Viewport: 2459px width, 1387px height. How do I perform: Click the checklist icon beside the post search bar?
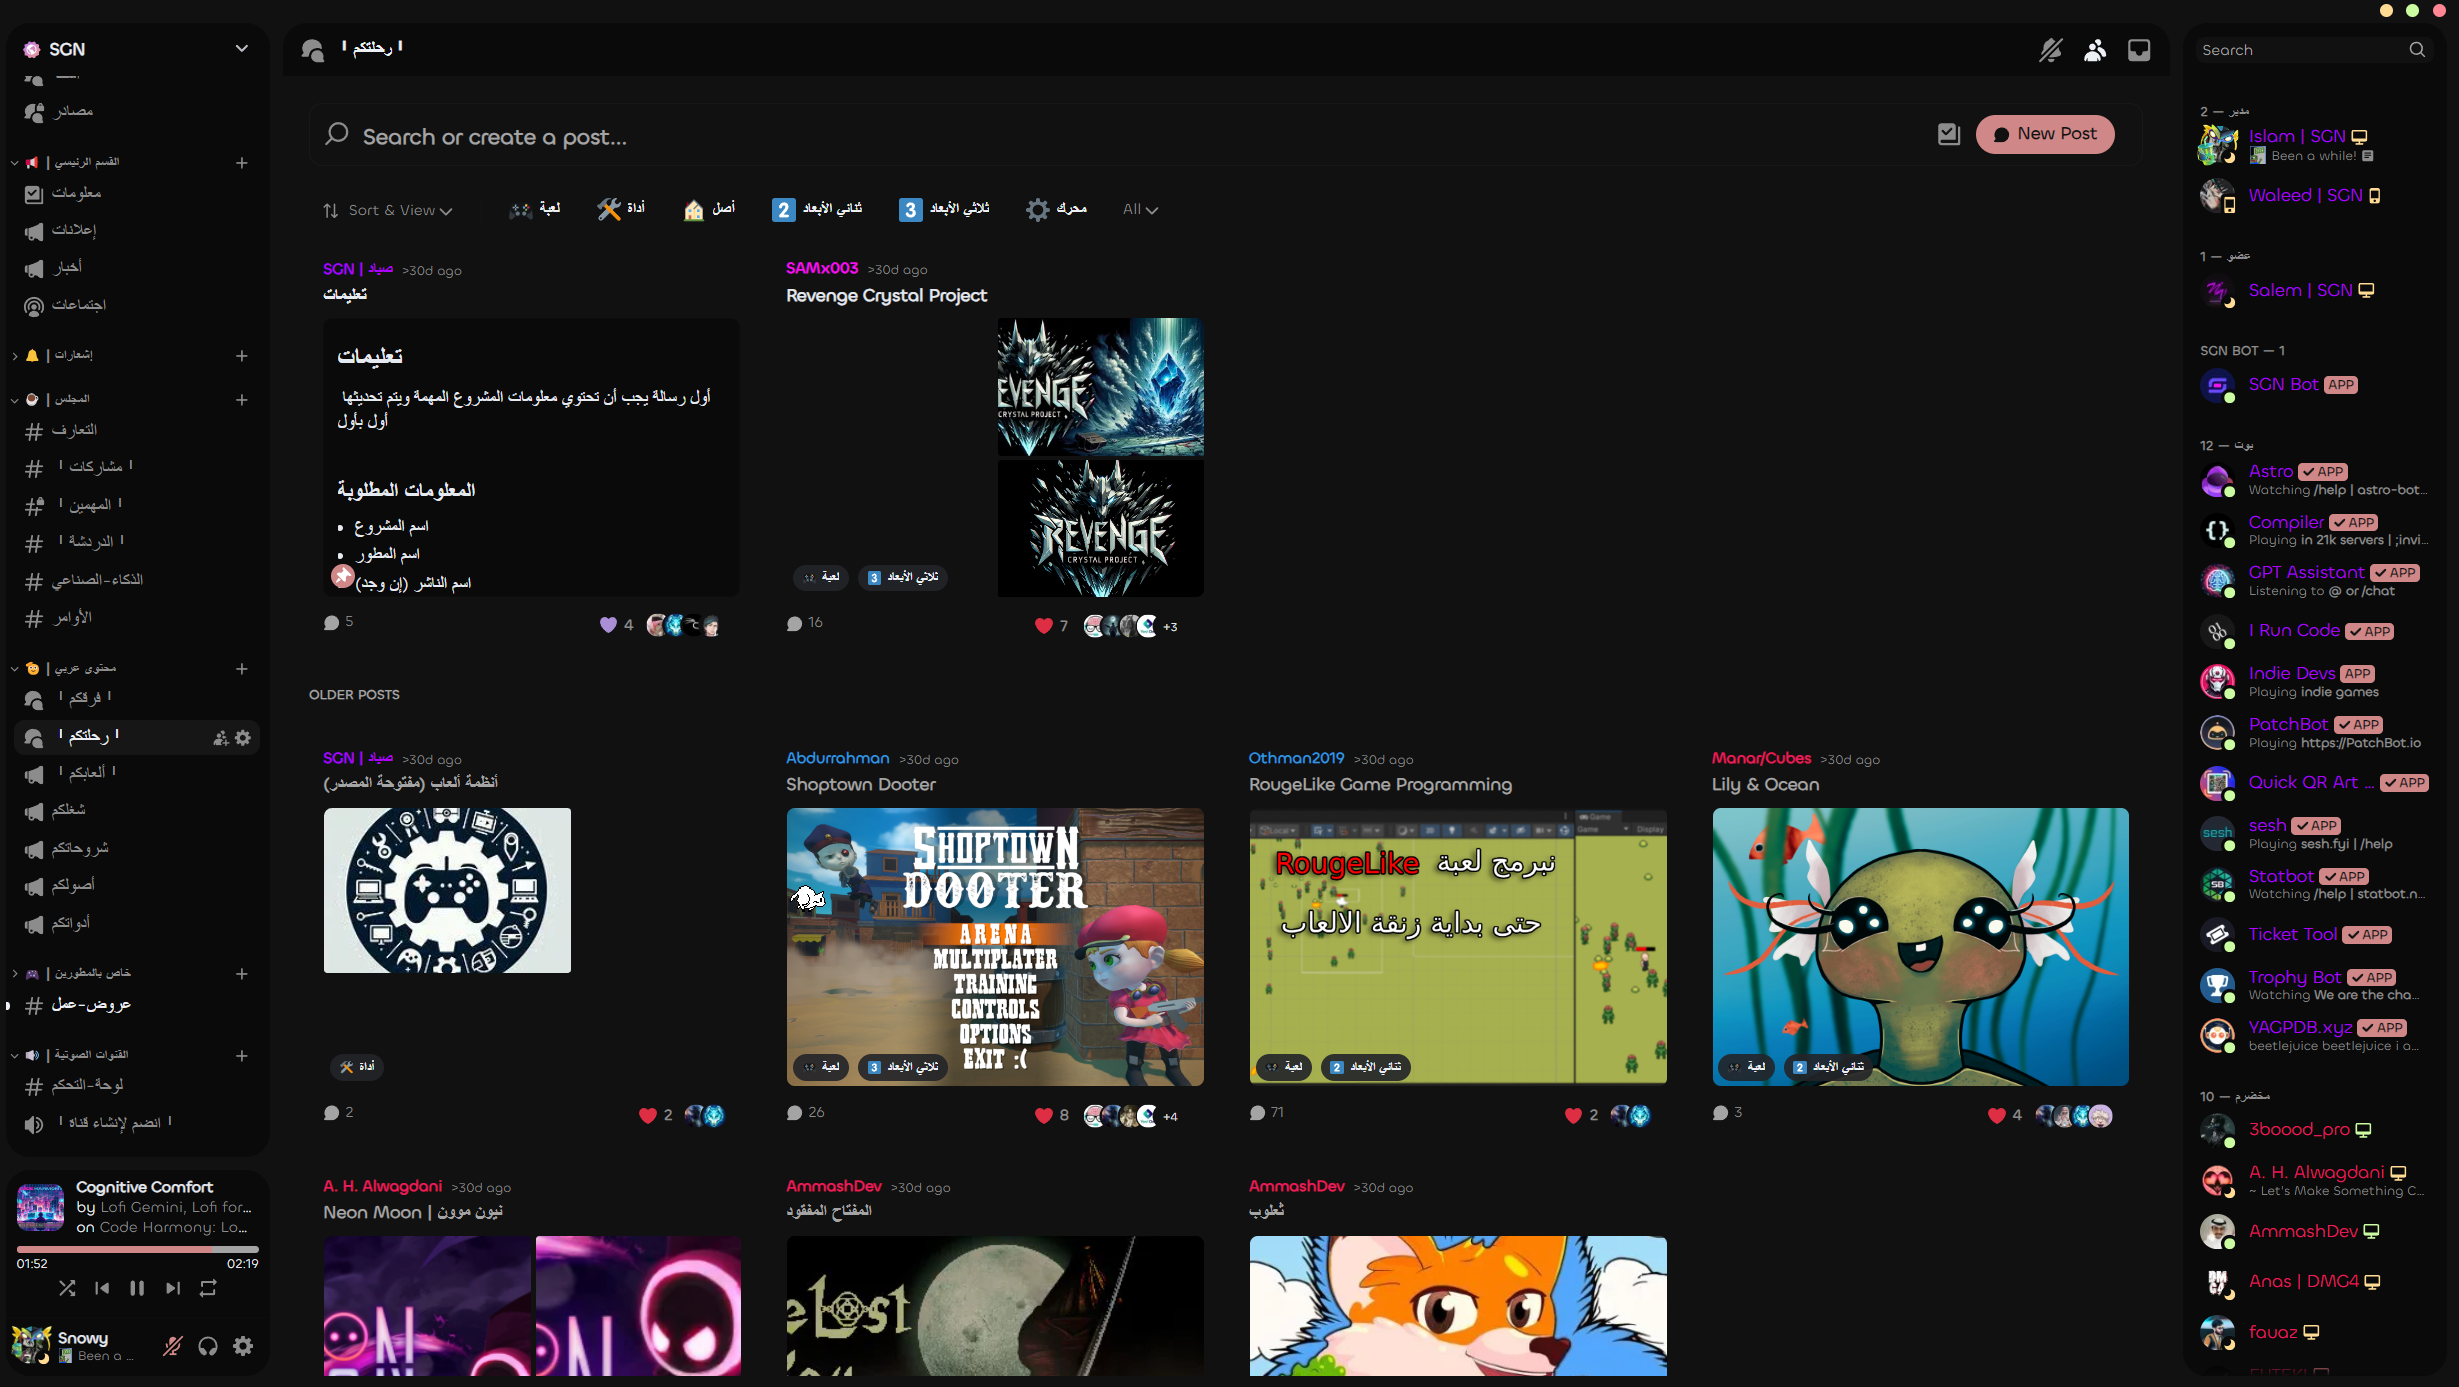click(1948, 134)
